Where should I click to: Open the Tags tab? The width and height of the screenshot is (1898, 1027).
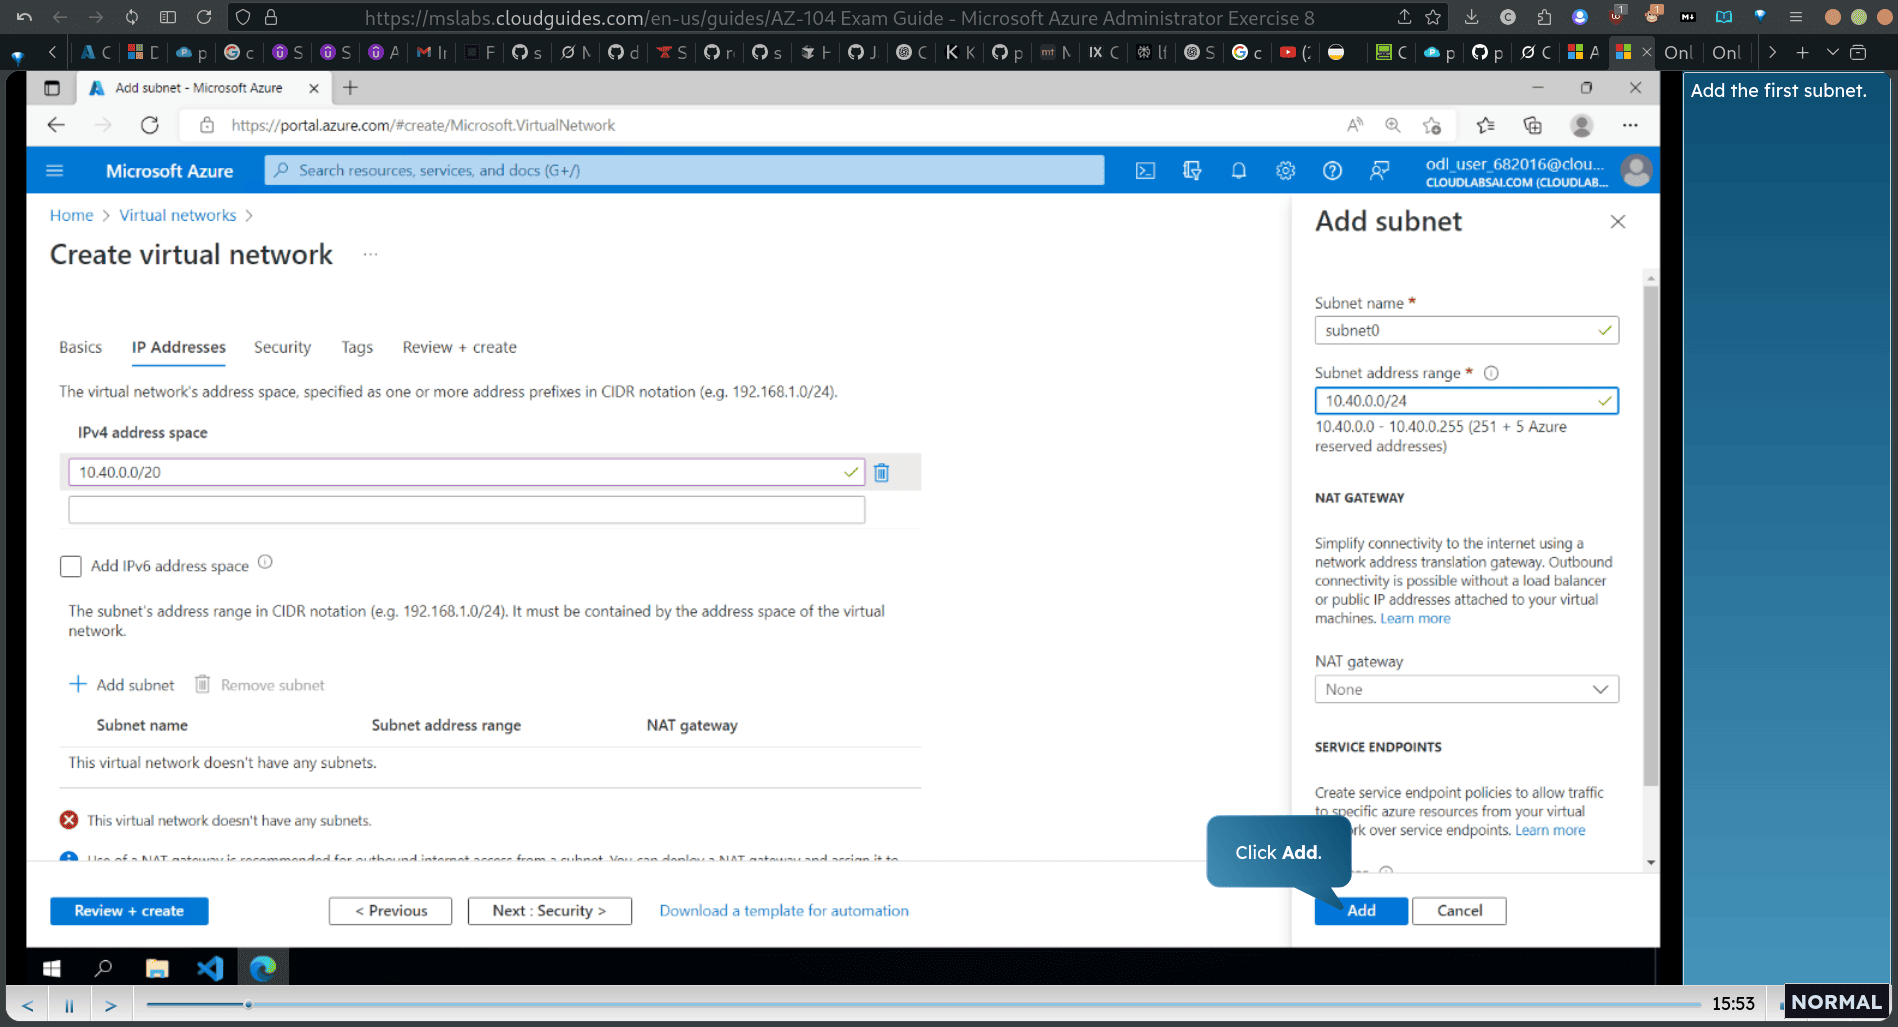[x=357, y=347]
